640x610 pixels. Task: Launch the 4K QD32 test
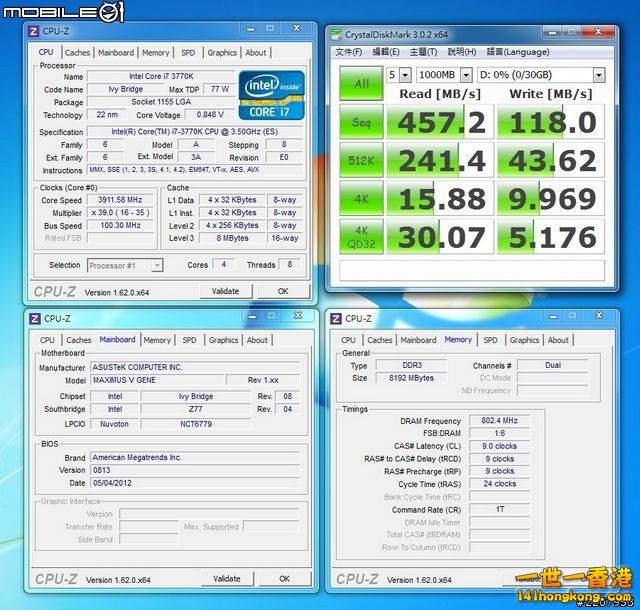point(361,236)
